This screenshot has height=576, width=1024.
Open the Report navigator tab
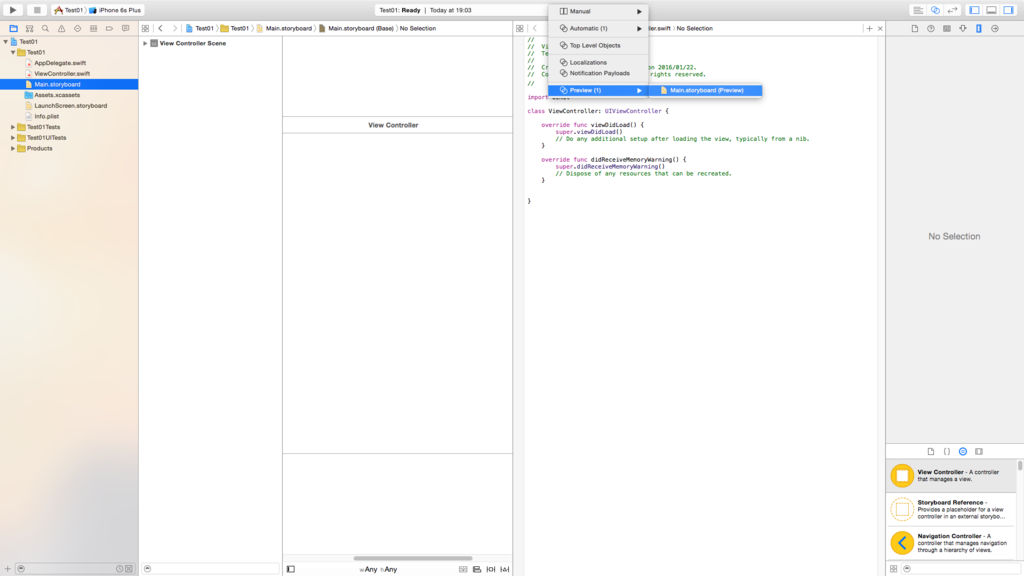(125, 29)
